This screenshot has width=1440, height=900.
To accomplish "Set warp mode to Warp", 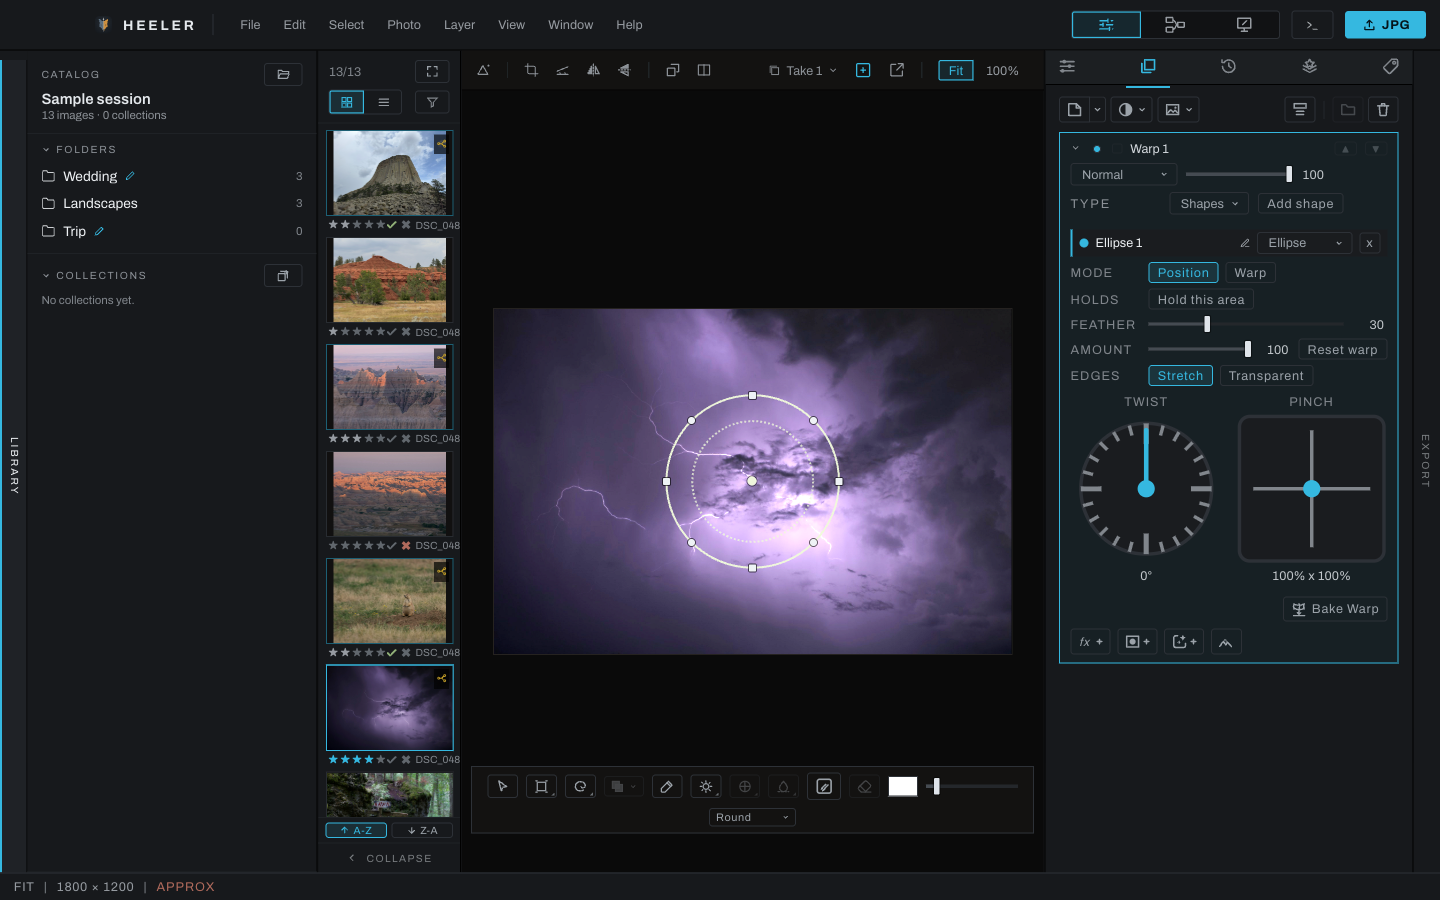I will tap(1250, 273).
